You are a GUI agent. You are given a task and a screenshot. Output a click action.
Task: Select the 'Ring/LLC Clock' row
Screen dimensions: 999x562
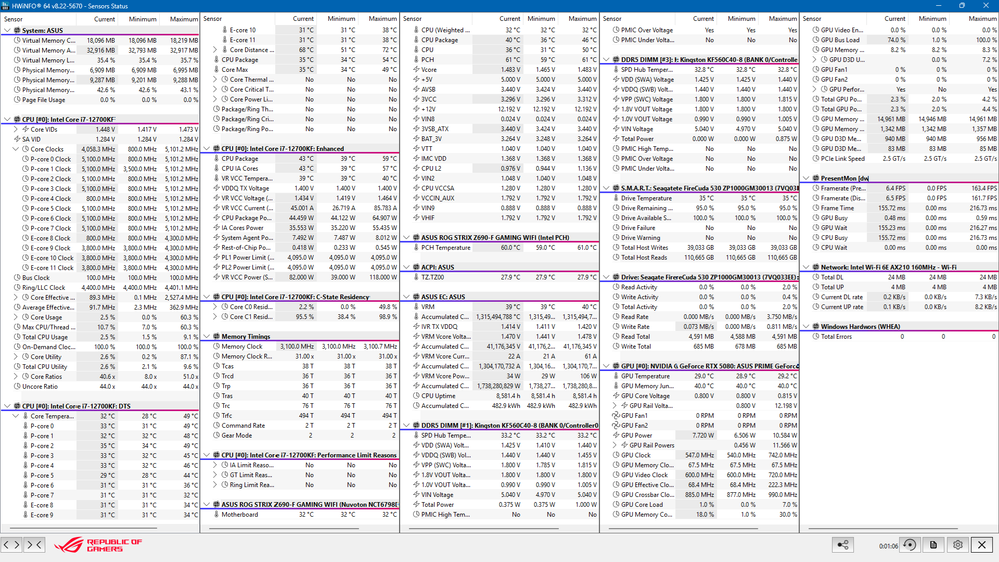coord(100,287)
